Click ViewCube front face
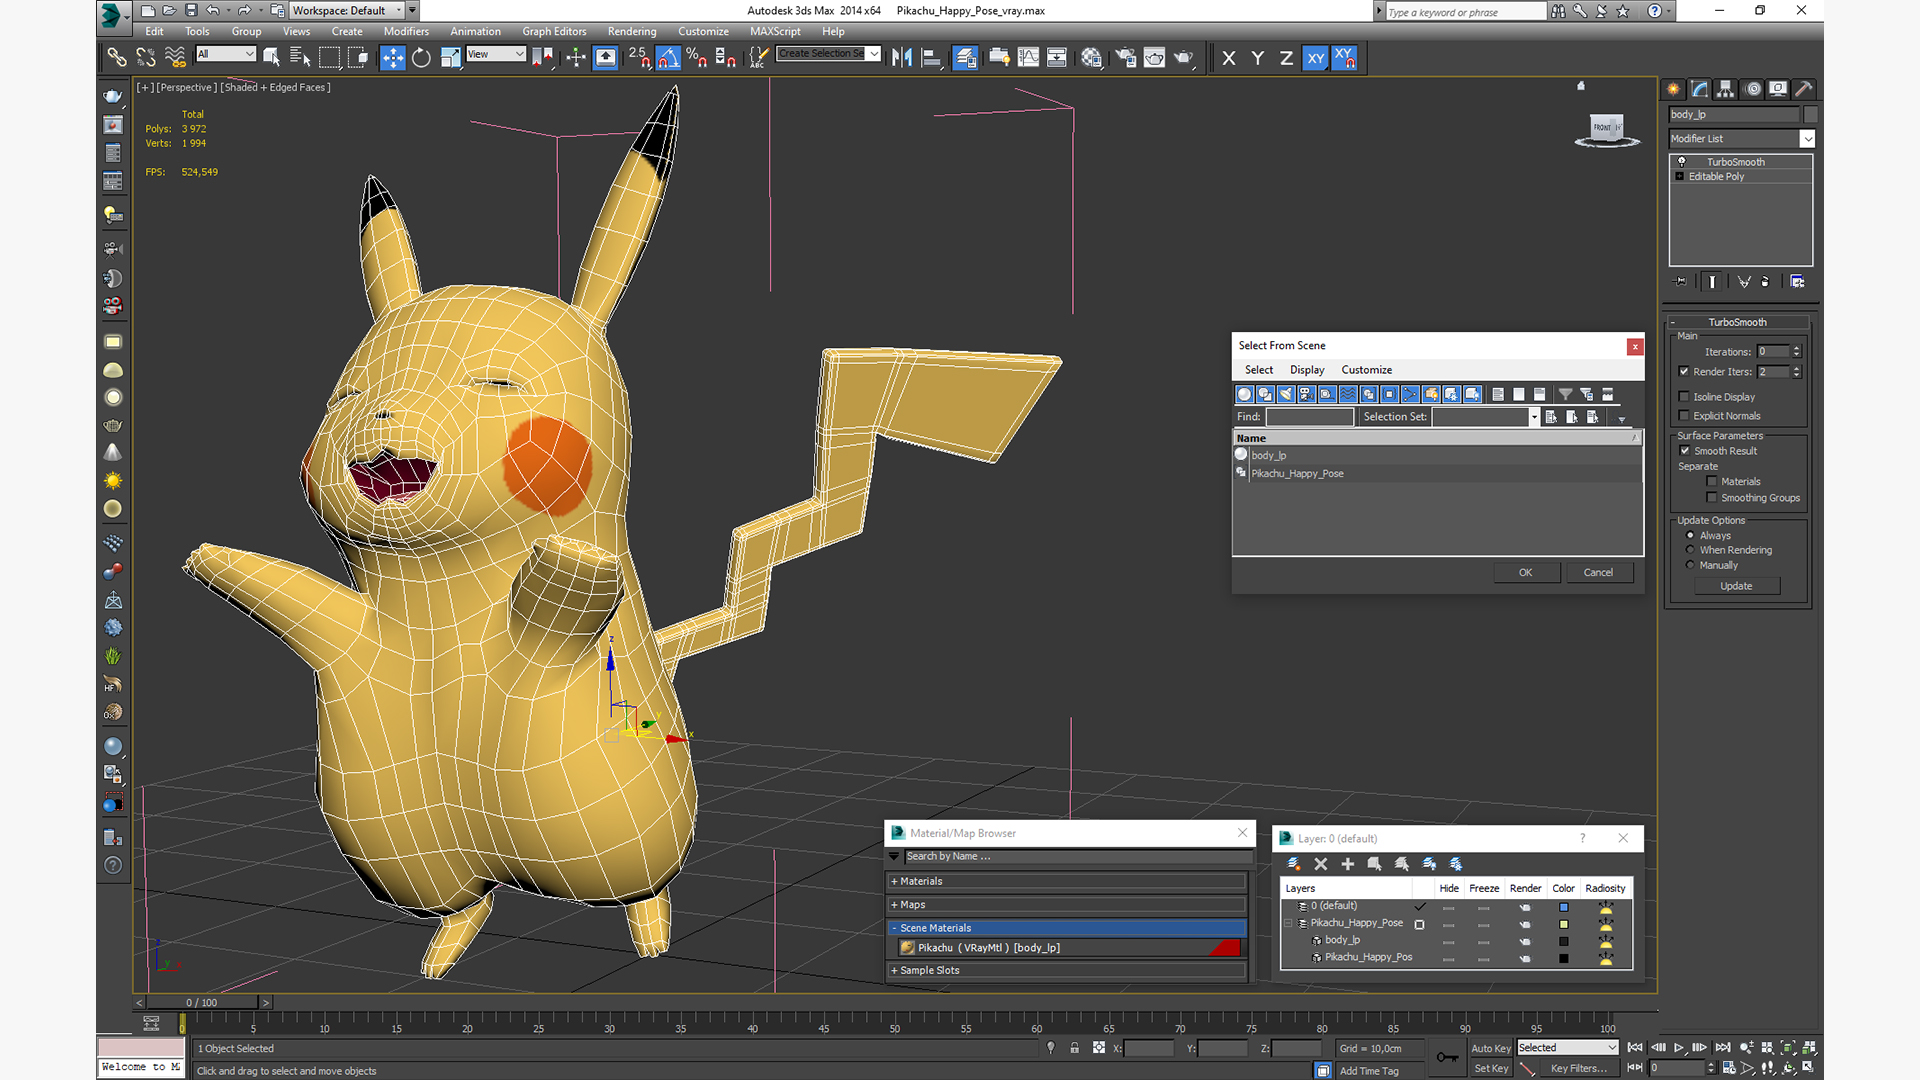The height and width of the screenshot is (1080, 1920). [x=1603, y=127]
